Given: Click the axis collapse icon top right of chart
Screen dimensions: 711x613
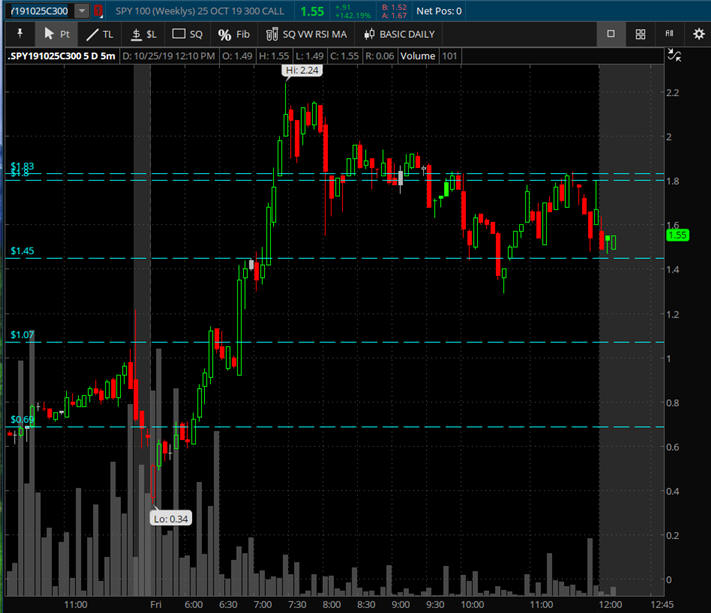Looking at the screenshot, I should [674, 56].
